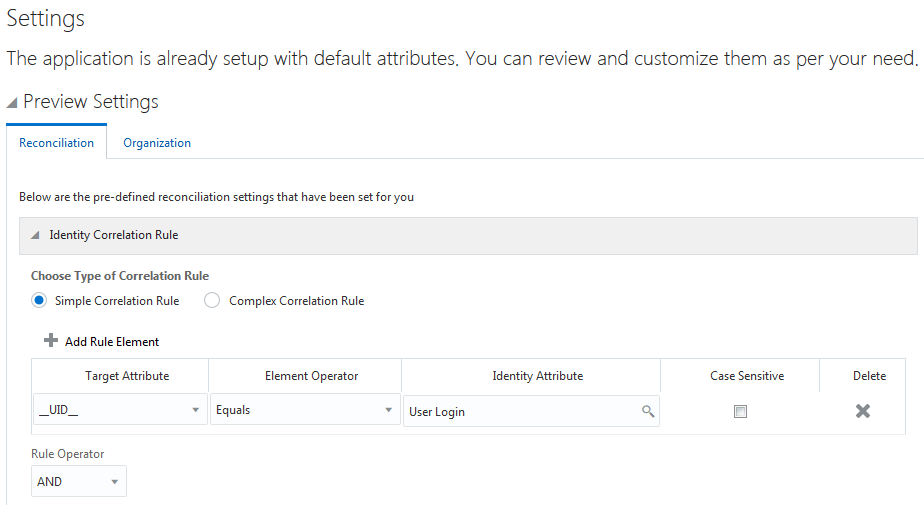
Task: Collapse the Preview Settings section
Action: coord(12,102)
